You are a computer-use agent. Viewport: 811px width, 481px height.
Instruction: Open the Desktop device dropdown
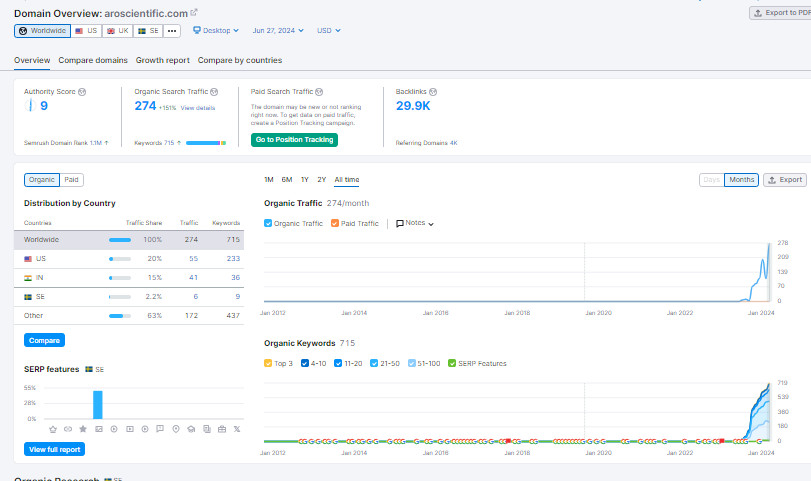216,31
